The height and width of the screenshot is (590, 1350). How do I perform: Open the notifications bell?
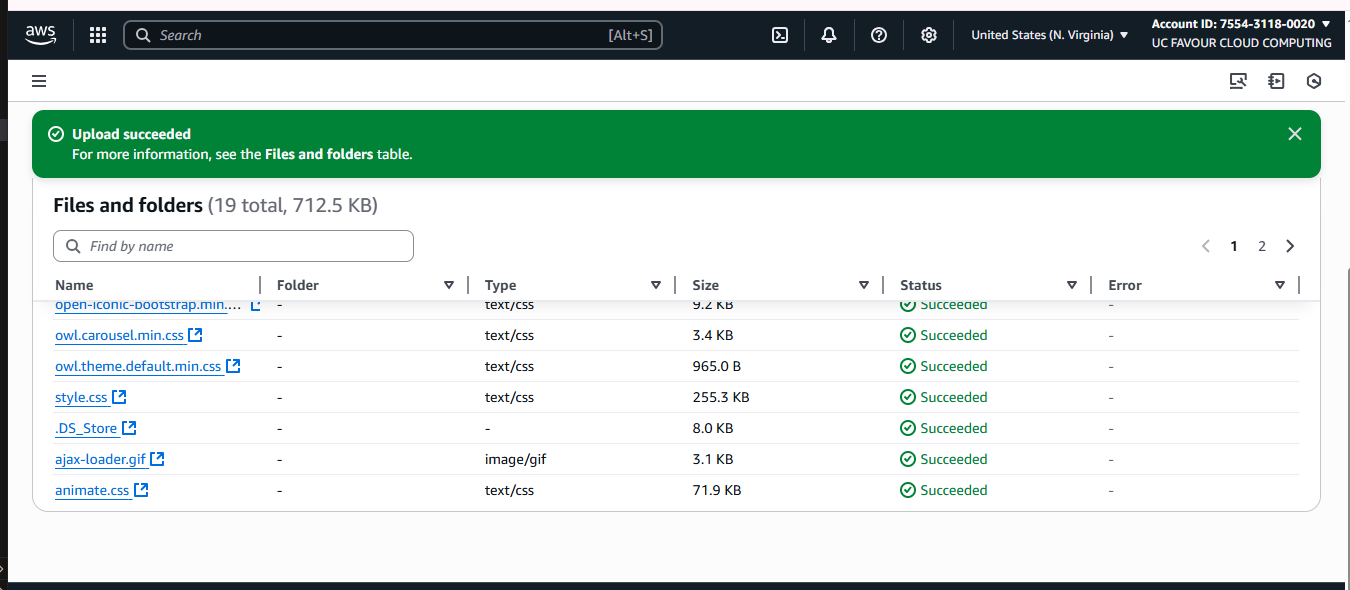point(829,35)
